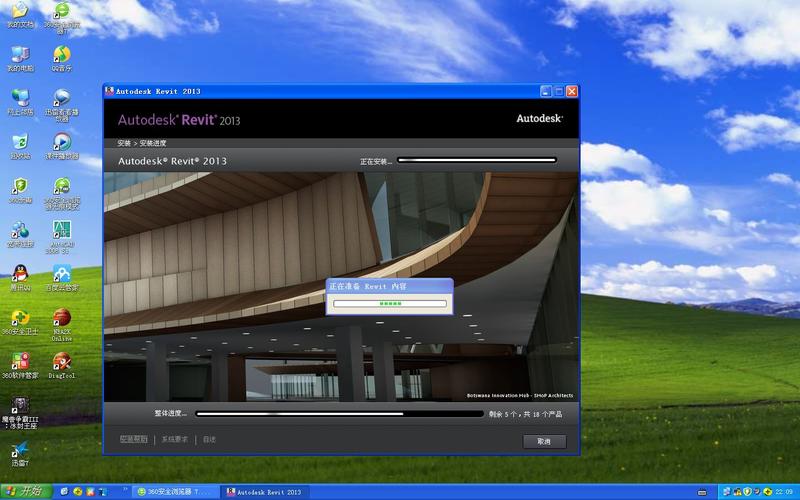Select the media player icon beside 回收站
800x500 pixels.
62,146
